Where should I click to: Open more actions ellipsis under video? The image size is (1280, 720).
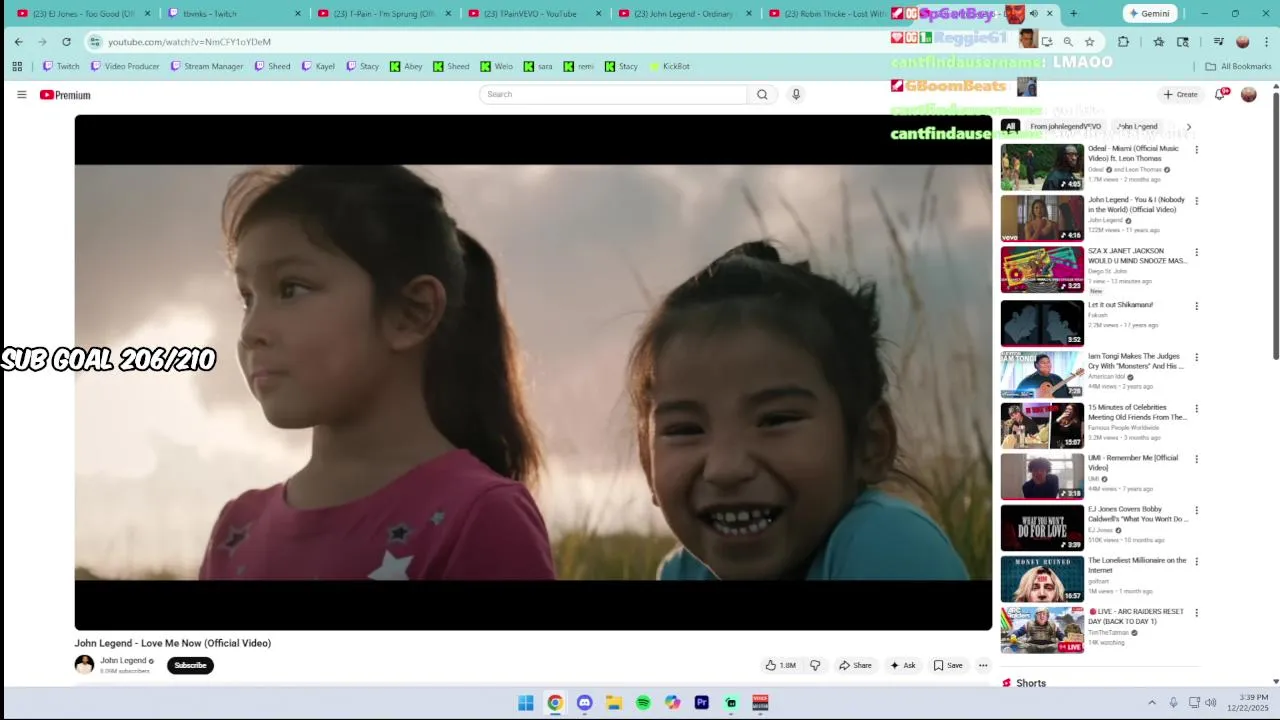(983, 665)
